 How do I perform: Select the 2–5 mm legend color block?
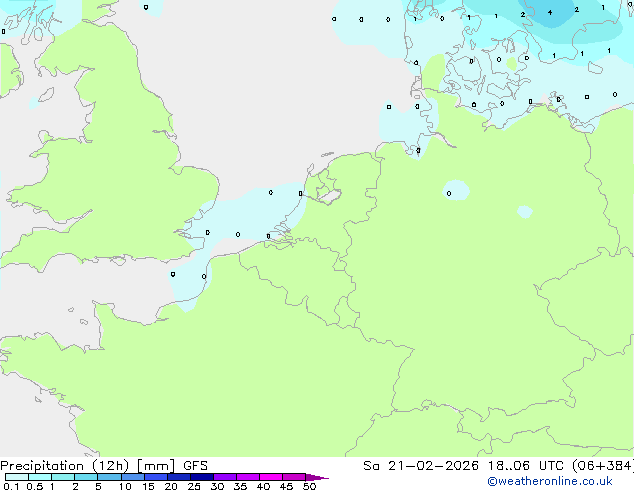(86, 477)
